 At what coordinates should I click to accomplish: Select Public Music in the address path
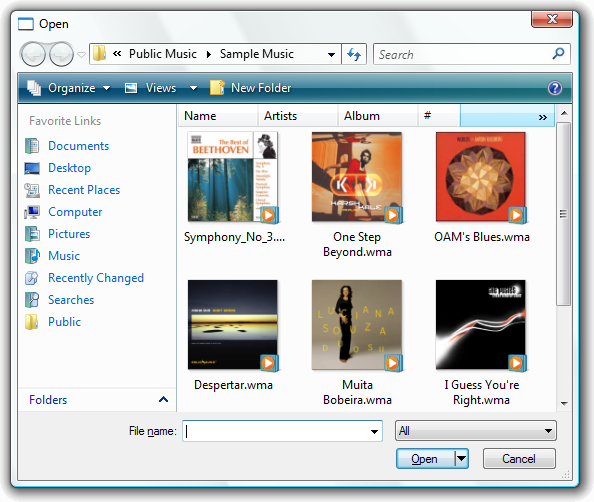click(x=163, y=54)
